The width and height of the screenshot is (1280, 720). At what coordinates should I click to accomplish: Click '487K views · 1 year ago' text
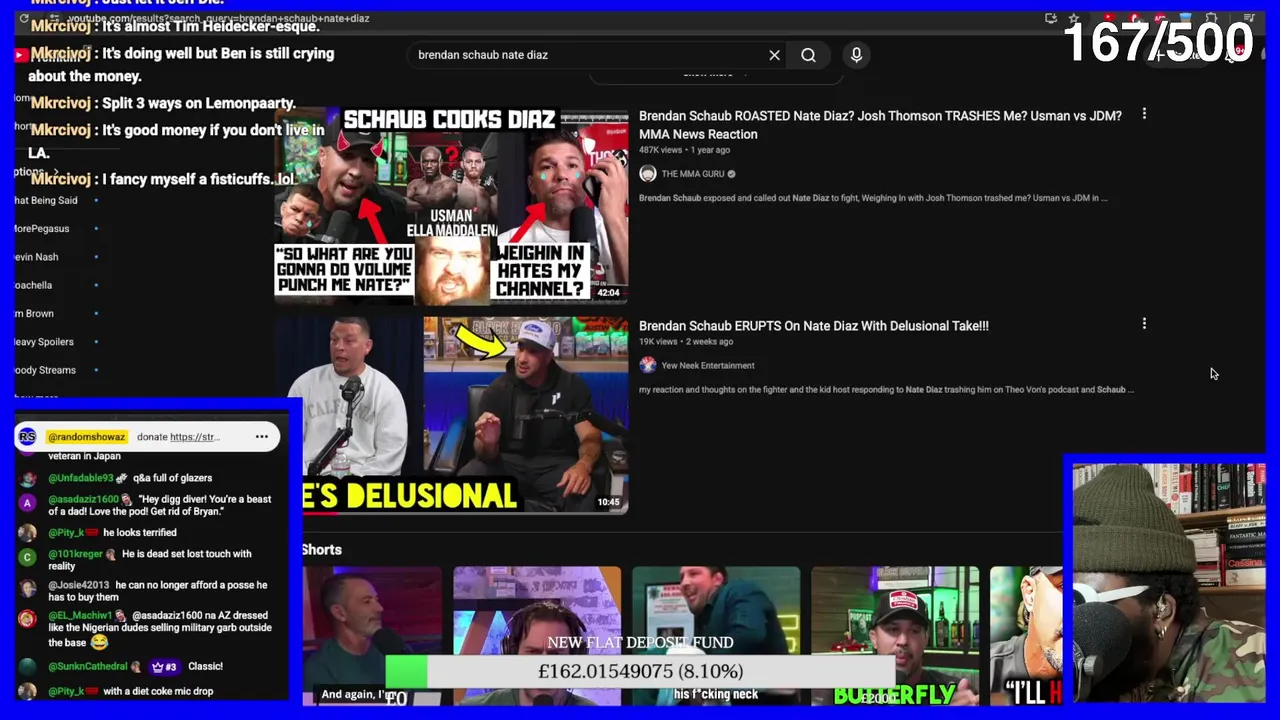tap(684, 150)
